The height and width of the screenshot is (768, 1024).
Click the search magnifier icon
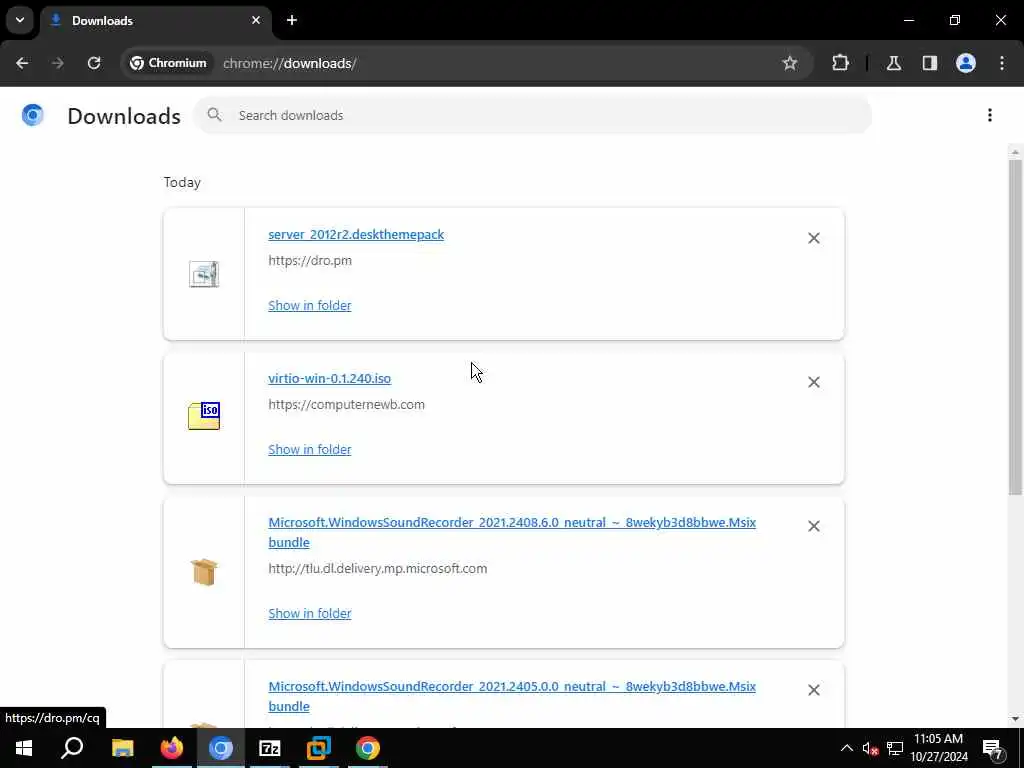coord(214,115)
